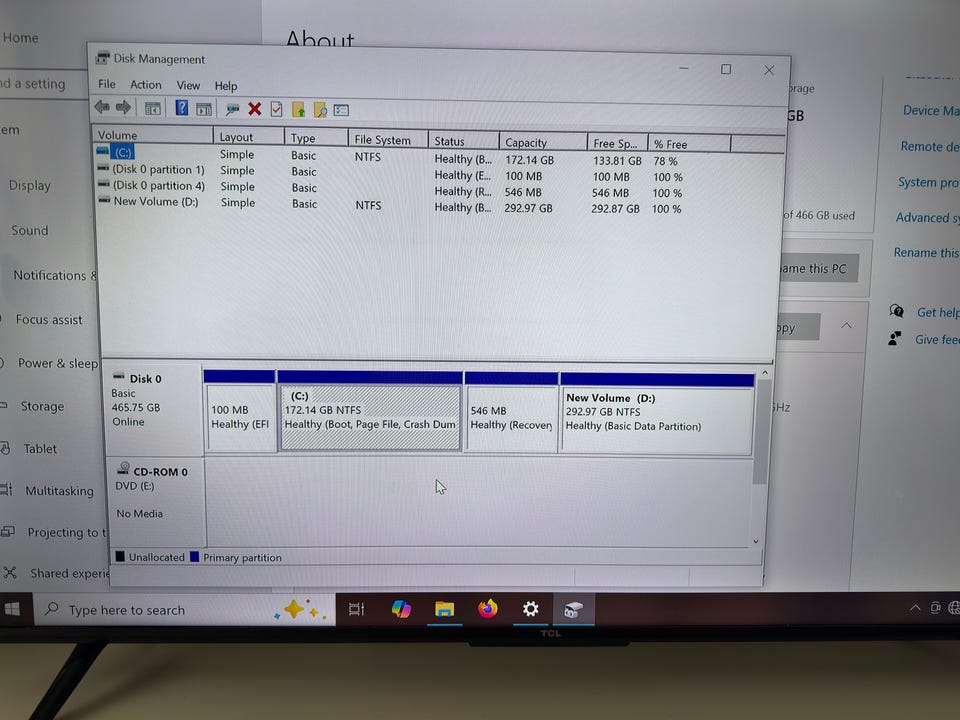Open Tablet in the Settings sidebar

(x=40, y=449)
